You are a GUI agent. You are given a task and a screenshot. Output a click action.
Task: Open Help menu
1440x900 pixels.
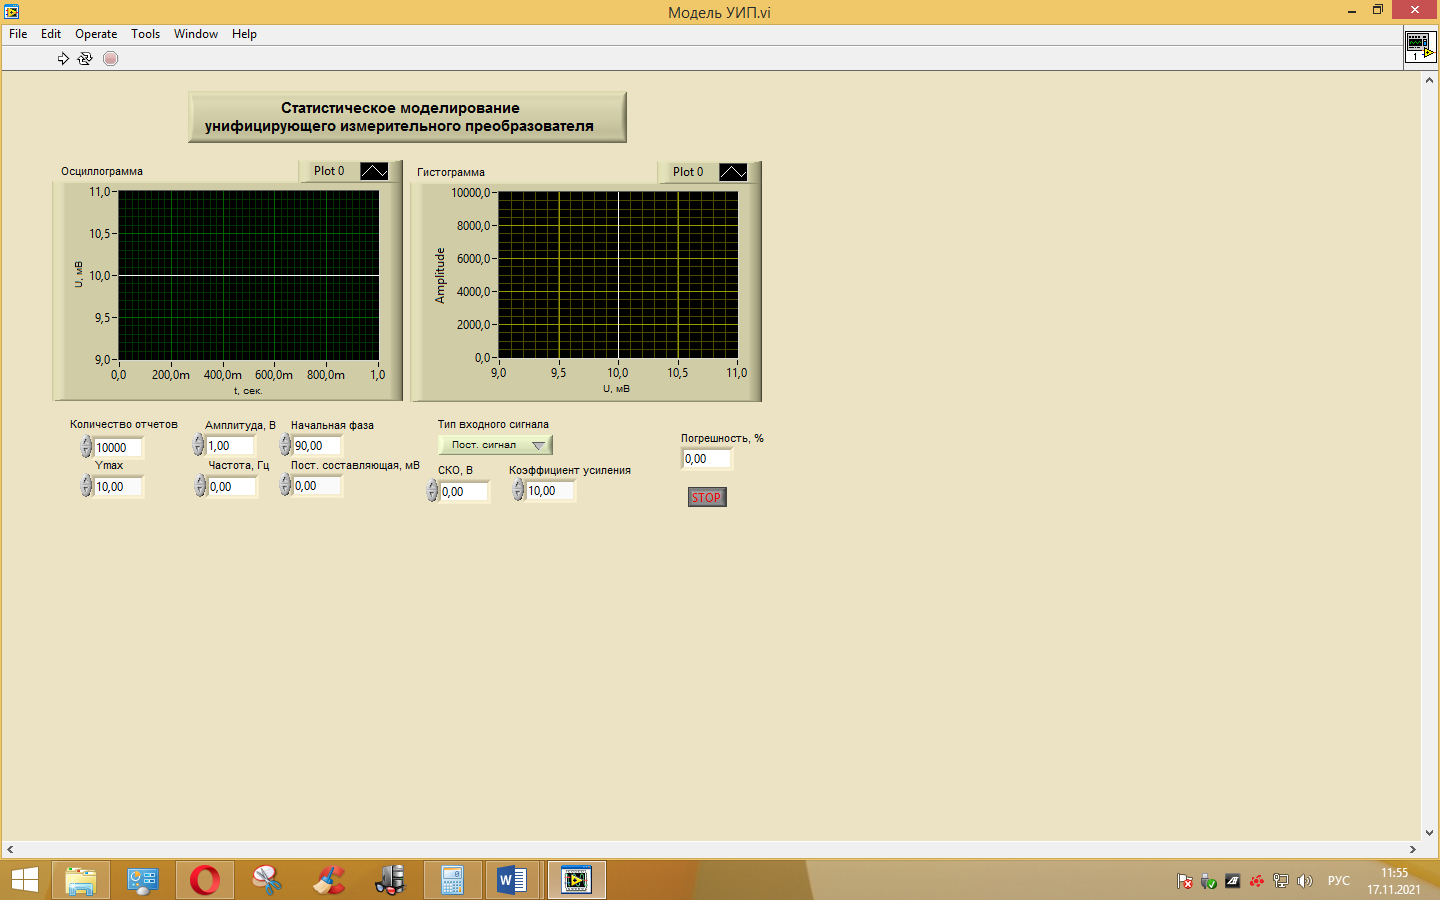pyautogui.click(x=244, y=34)
